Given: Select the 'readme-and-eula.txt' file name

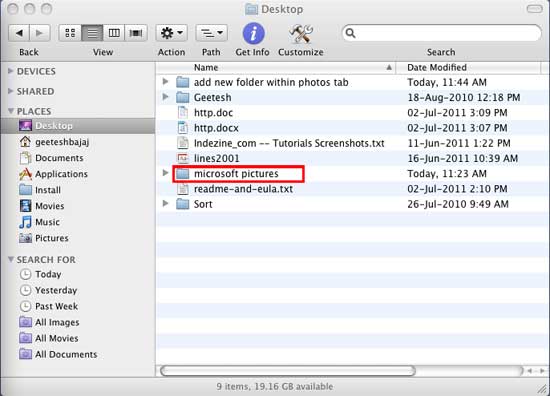Looking at the screenshot, I should (x=243, y=189).
